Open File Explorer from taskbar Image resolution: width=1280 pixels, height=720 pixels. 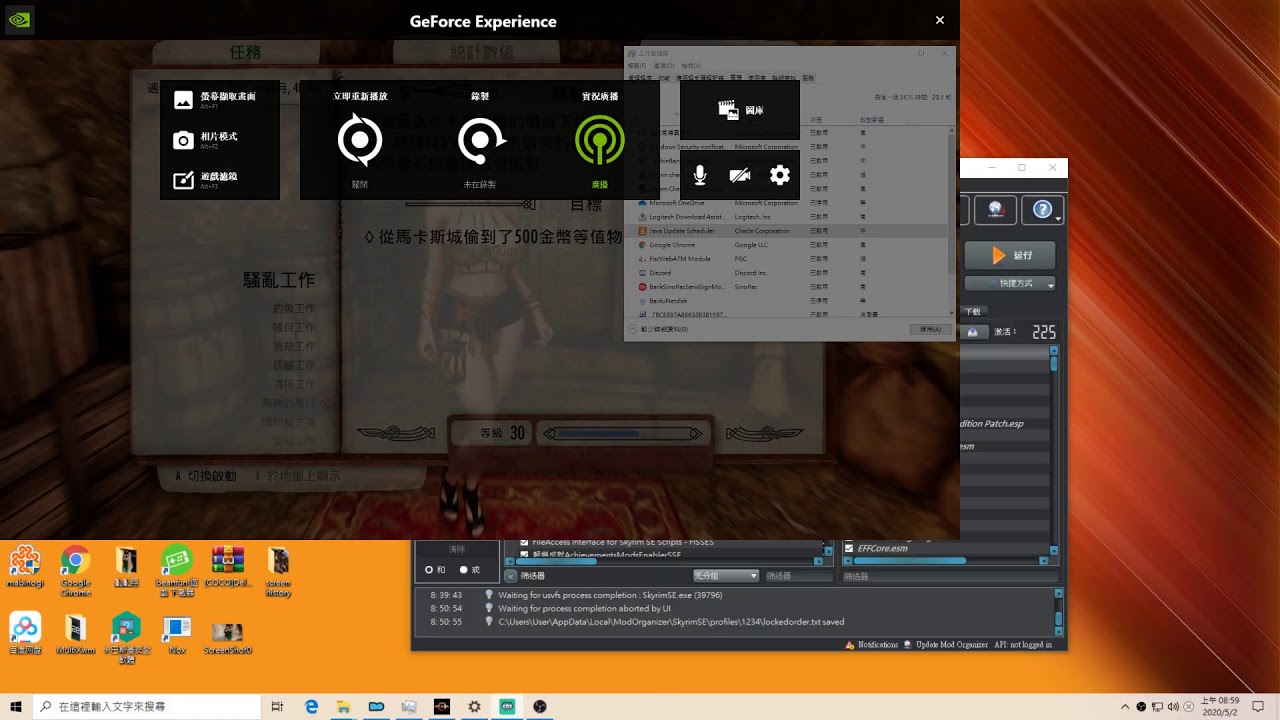[343, 706]
